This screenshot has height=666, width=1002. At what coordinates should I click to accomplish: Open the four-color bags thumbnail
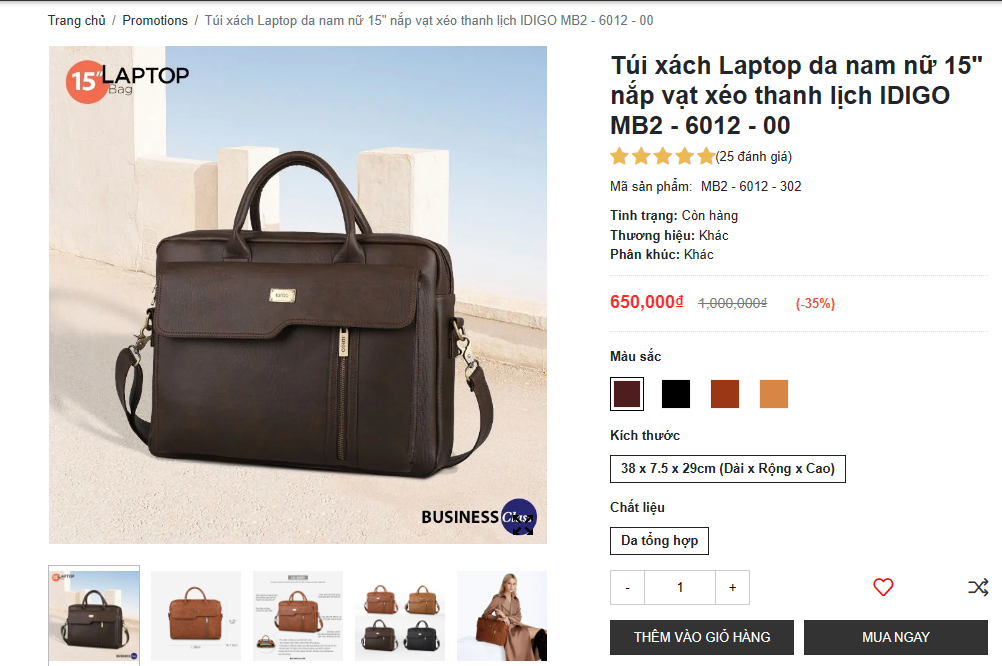coord(400,616)
